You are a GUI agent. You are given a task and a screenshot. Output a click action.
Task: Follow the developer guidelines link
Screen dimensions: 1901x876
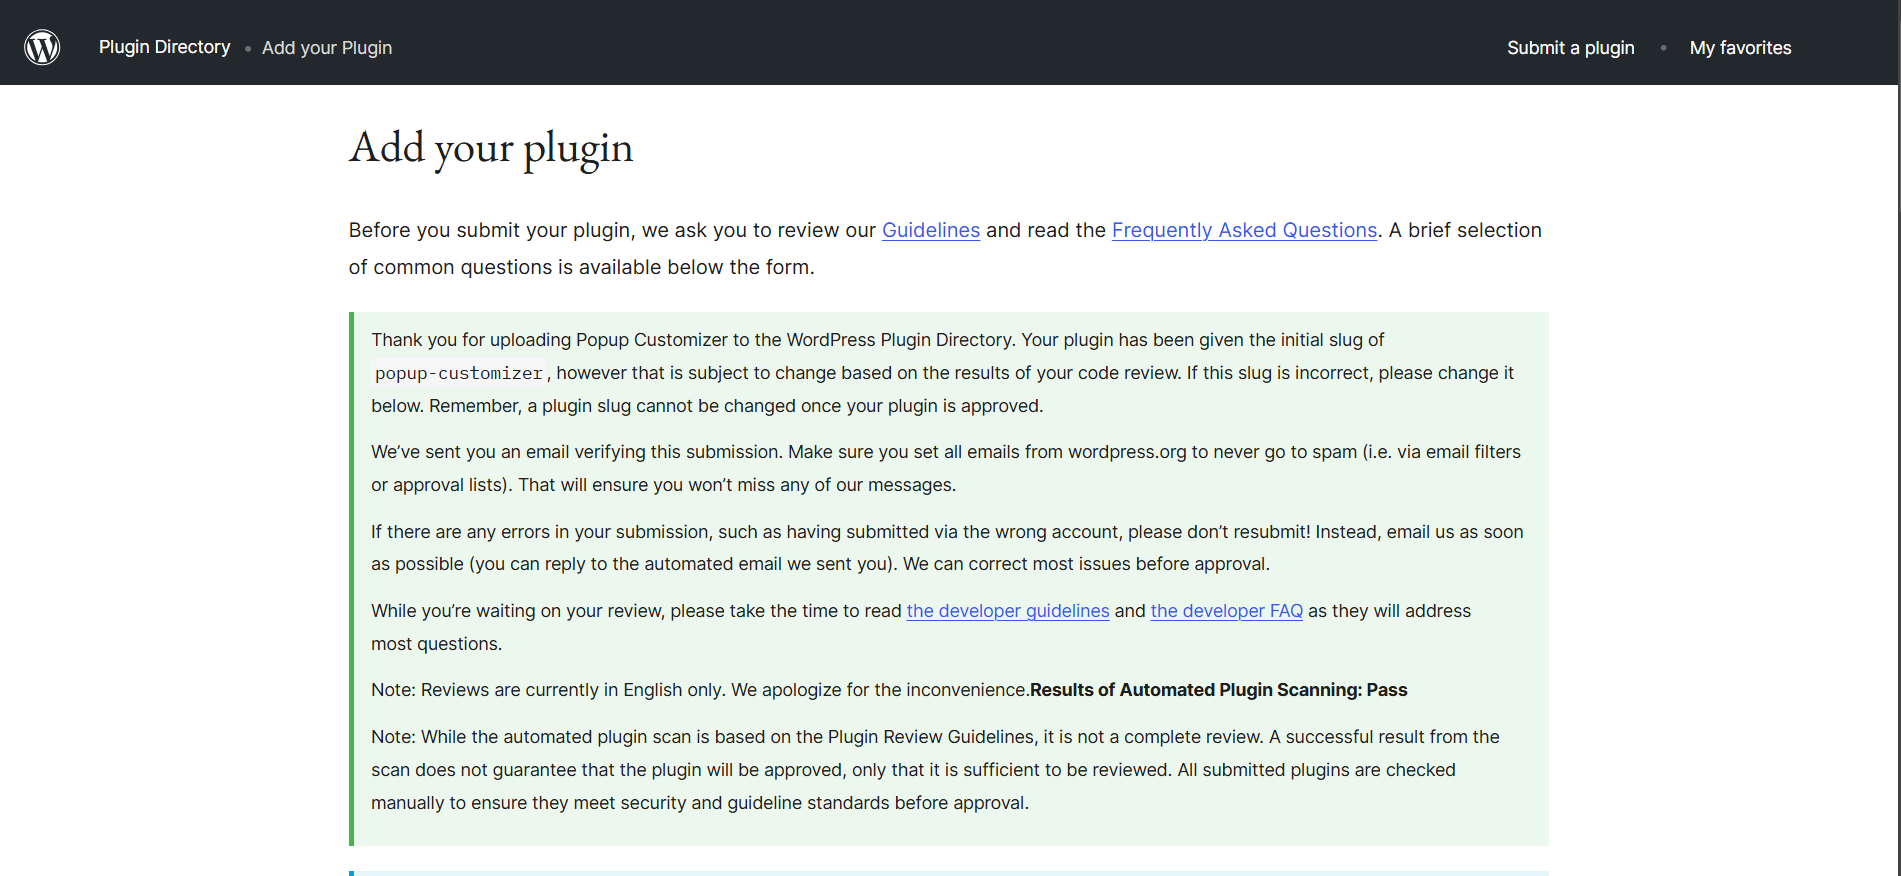1008,611
